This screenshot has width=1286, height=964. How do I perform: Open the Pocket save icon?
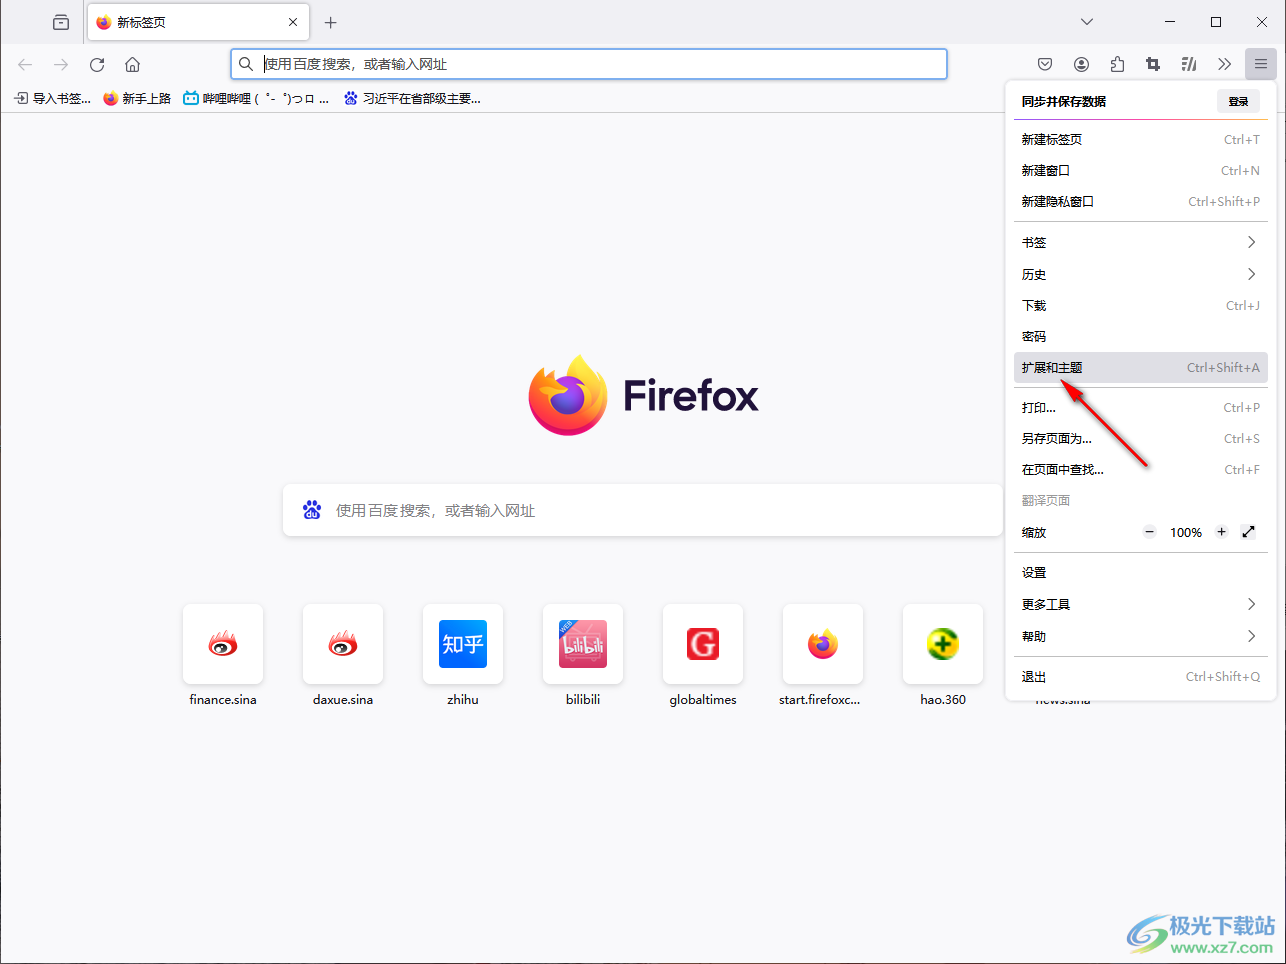coord(1045,64)
